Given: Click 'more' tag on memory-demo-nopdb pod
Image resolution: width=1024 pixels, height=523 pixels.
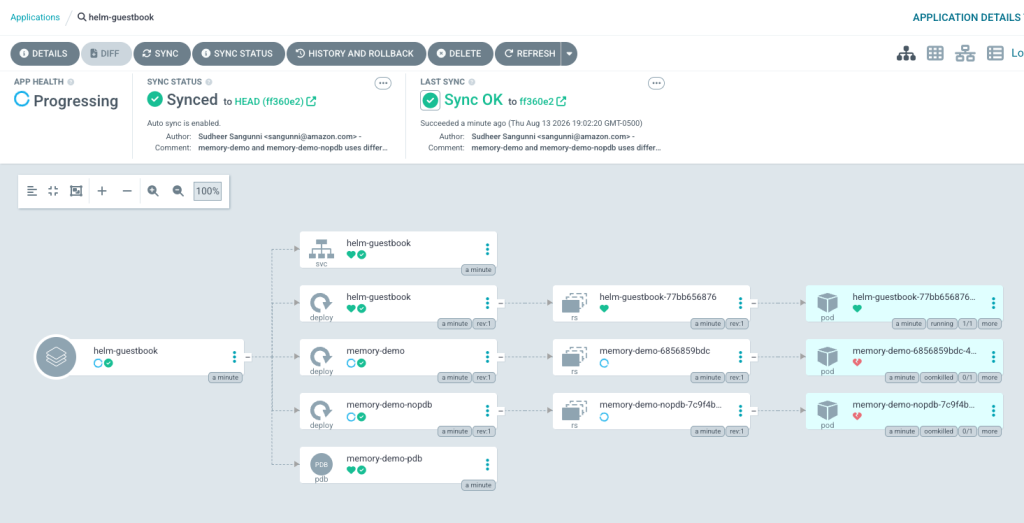Looking at the screenshot, I should point(989,432).
